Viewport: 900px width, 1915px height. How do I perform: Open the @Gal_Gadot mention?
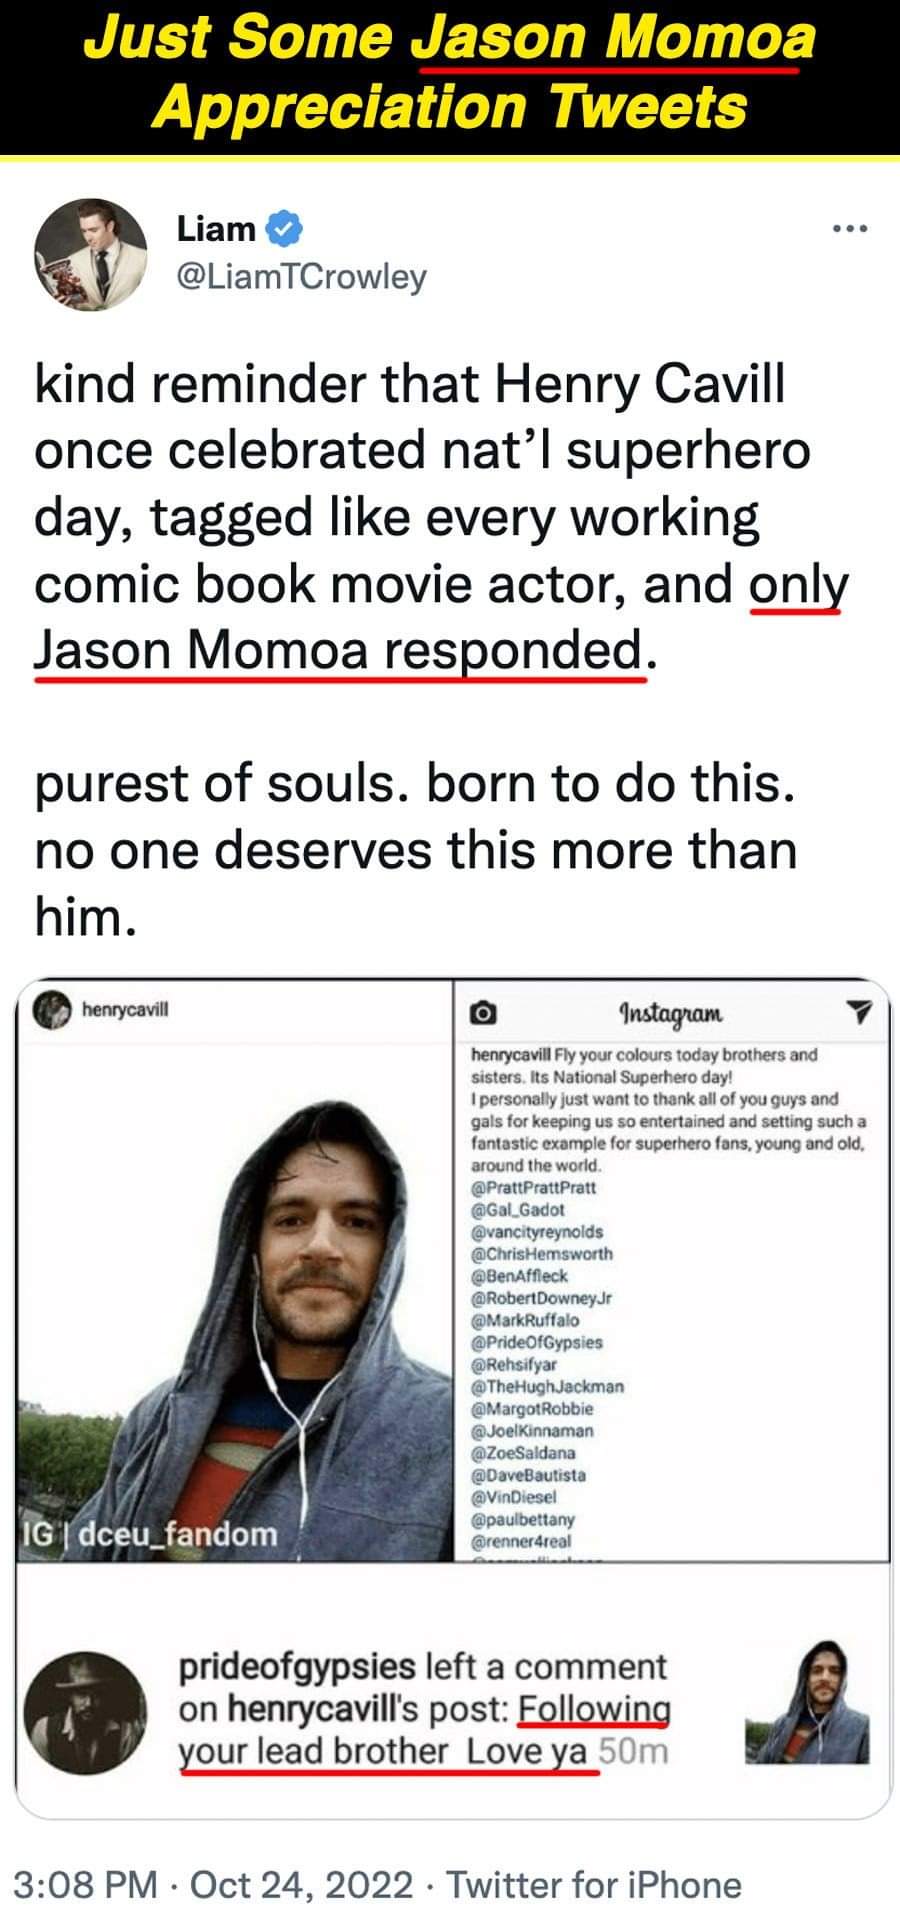pos(518,1209)
